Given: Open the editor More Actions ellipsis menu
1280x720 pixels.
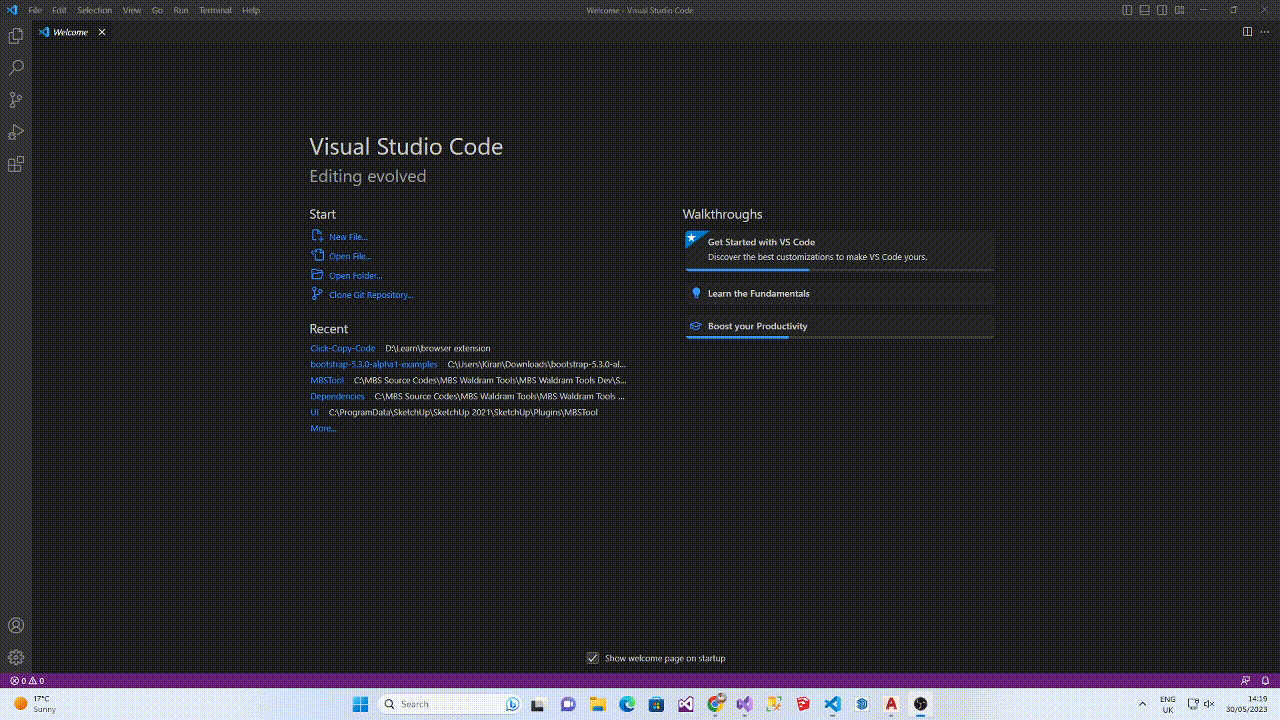Looking at the screenshot, I should point(1264,32).
